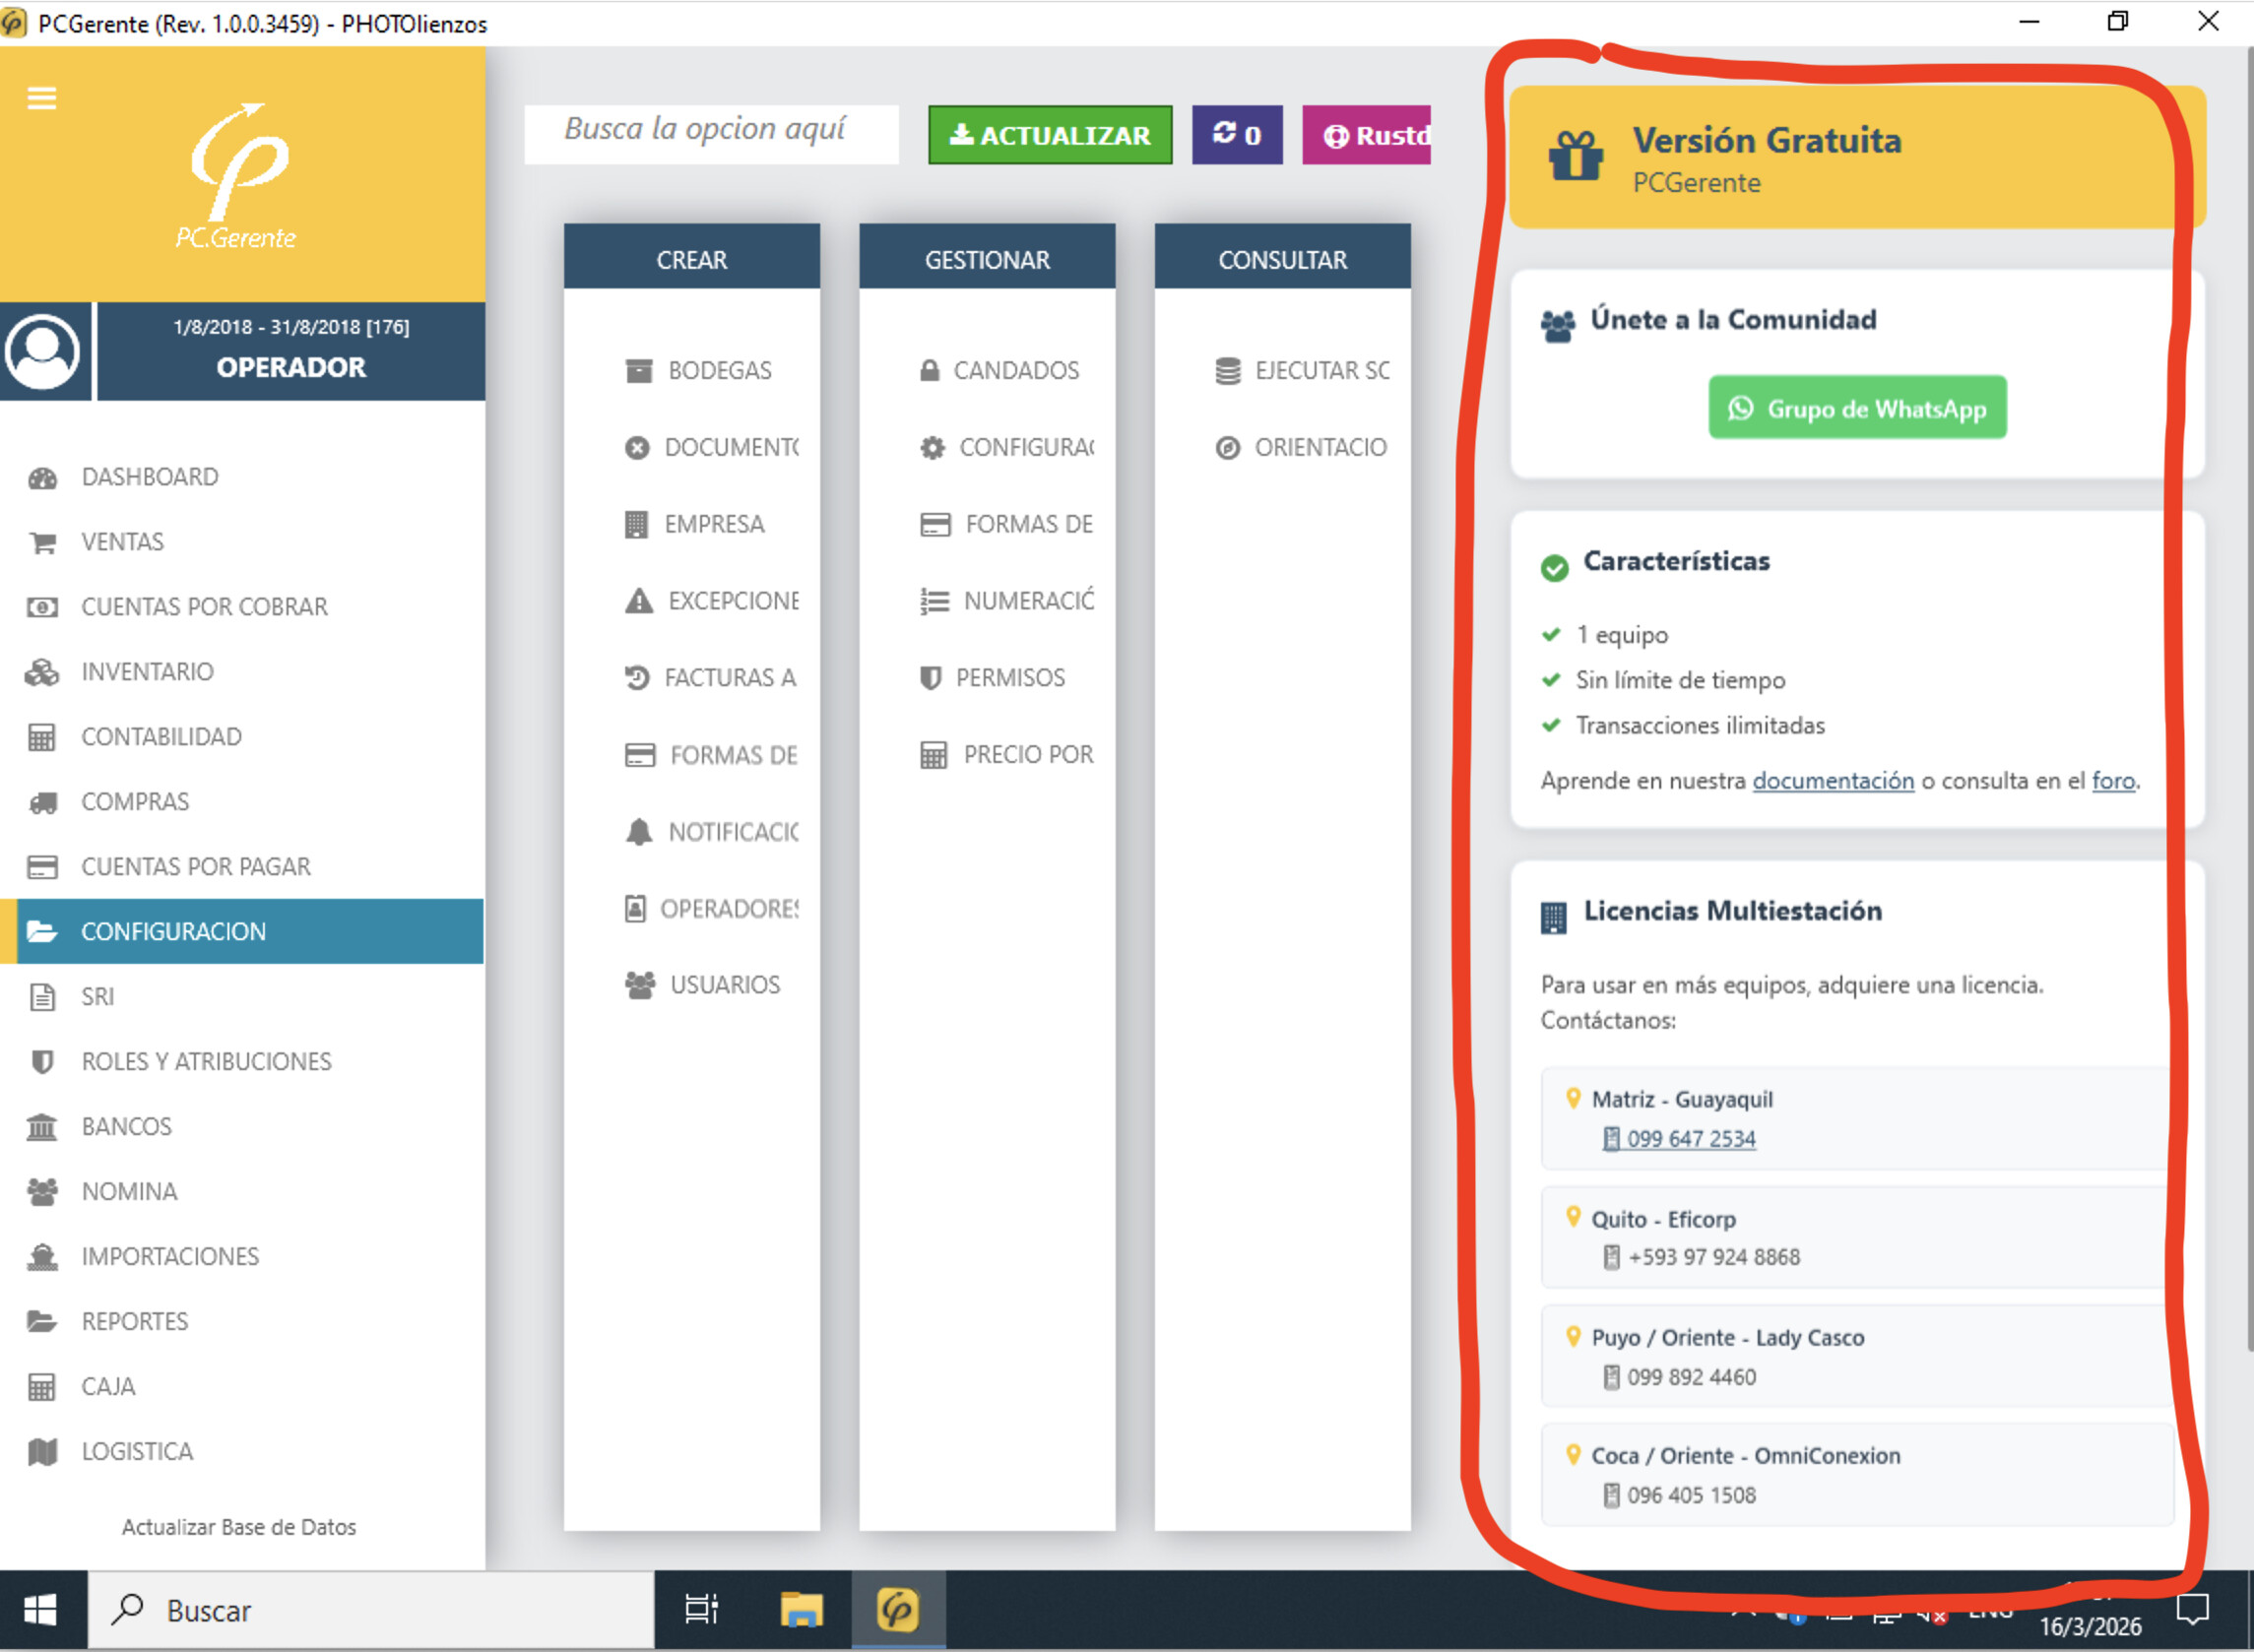Viewport: 2254px width, 1652px height.
Task: Open the Usuarios group icon
Action: [640, 985]
